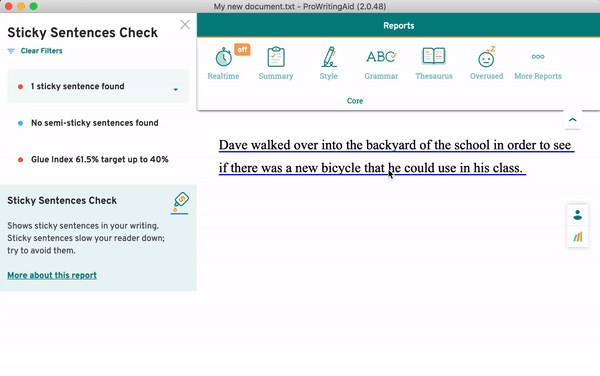Click the glue bottle sticky icon
Viewport: 600px width, 376px height.
(x=180, y=203)
